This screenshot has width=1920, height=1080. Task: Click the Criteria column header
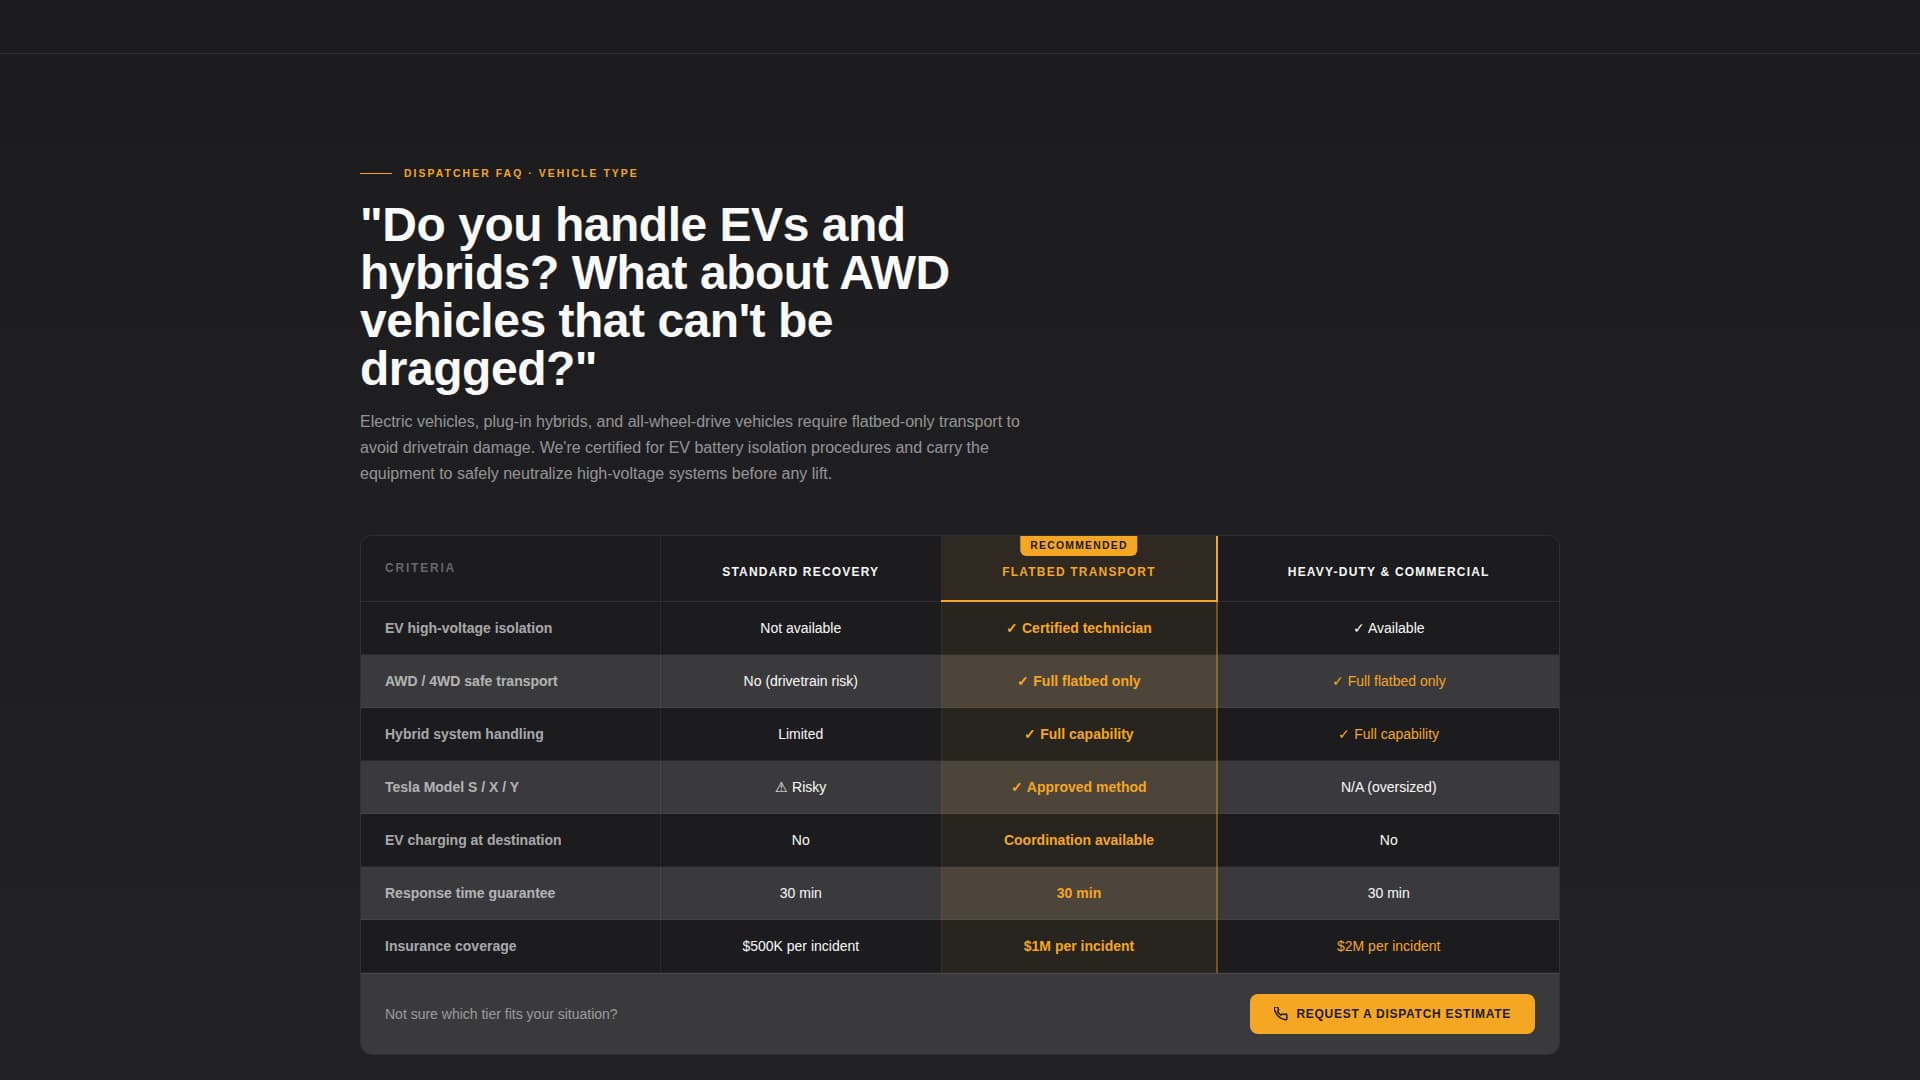coord(419,568)
